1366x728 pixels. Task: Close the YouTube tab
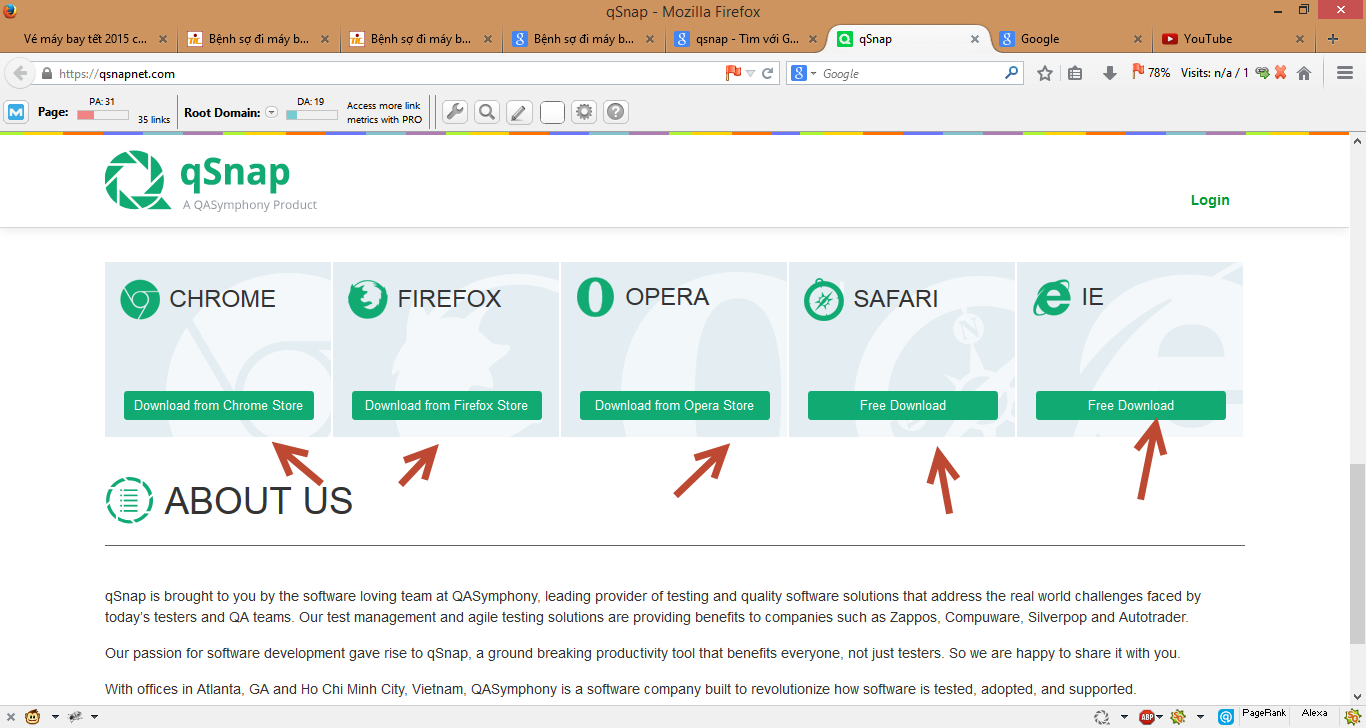tap(1300, 39)
